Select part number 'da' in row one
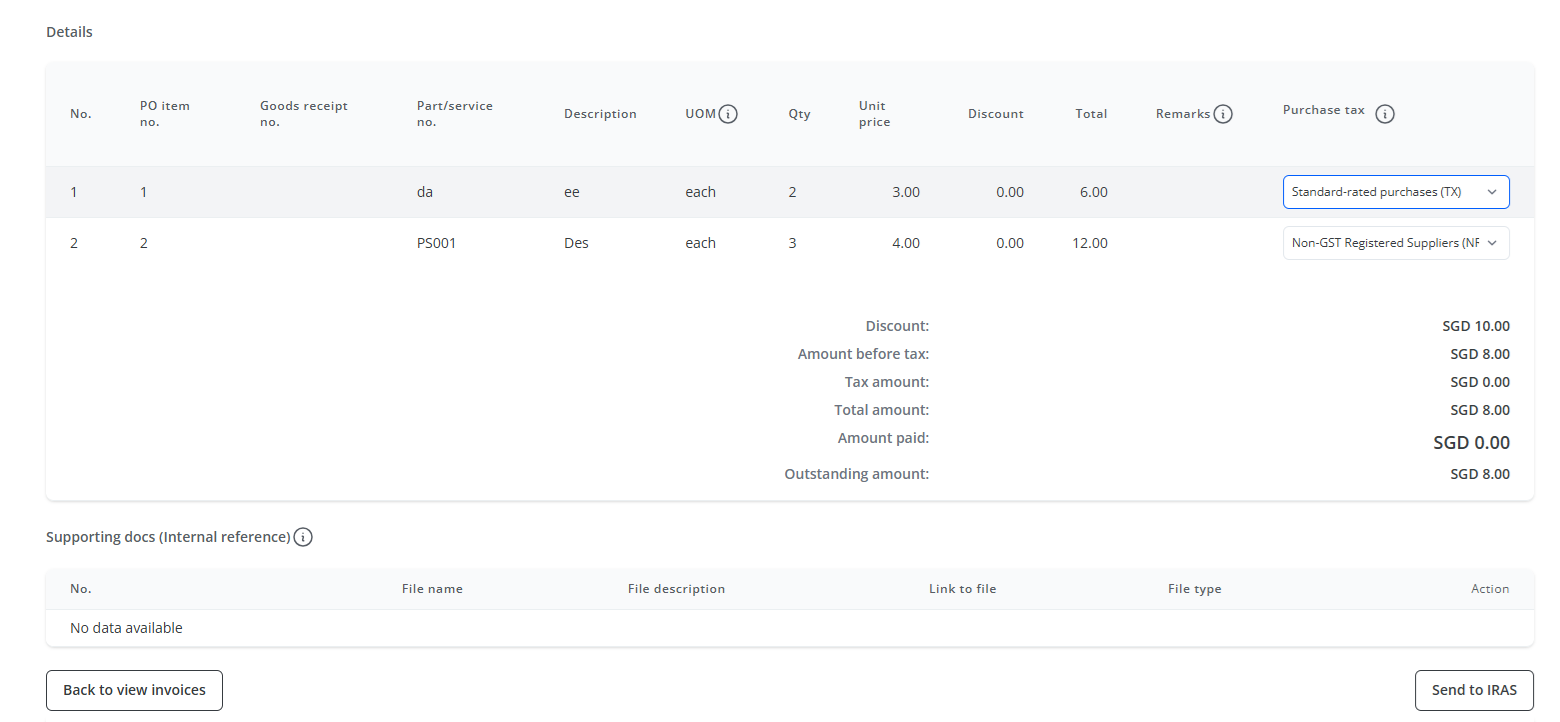This screenshot has height=722, width=1560. click(x=425, y=192)
